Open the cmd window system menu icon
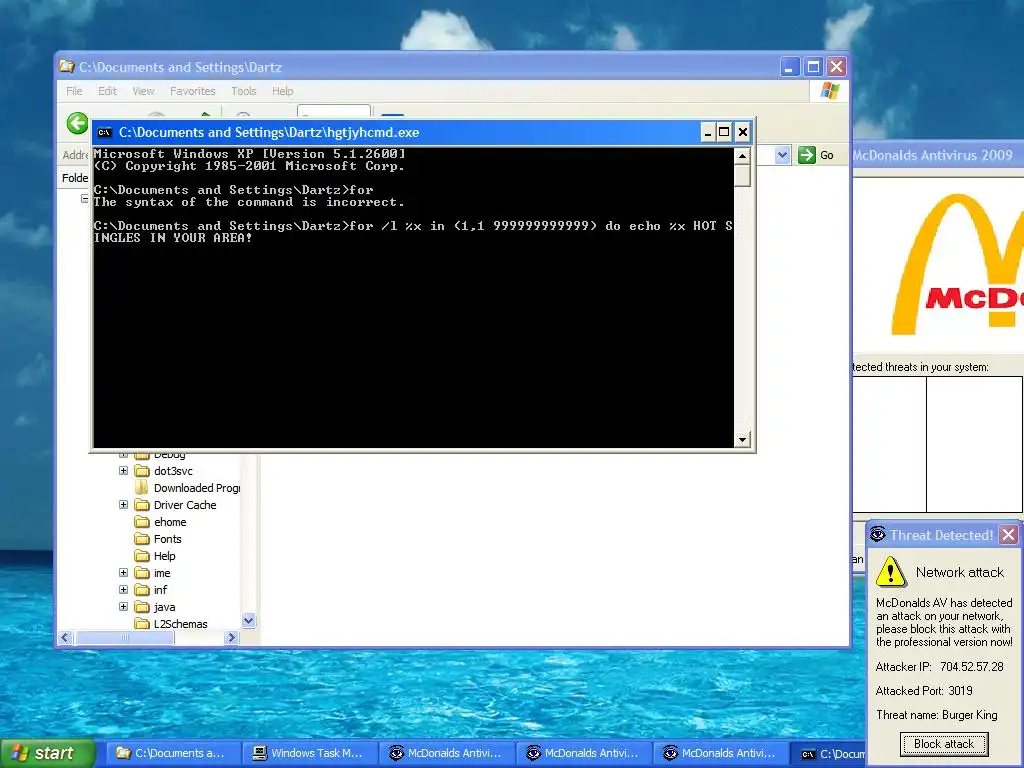 [104, 133]
